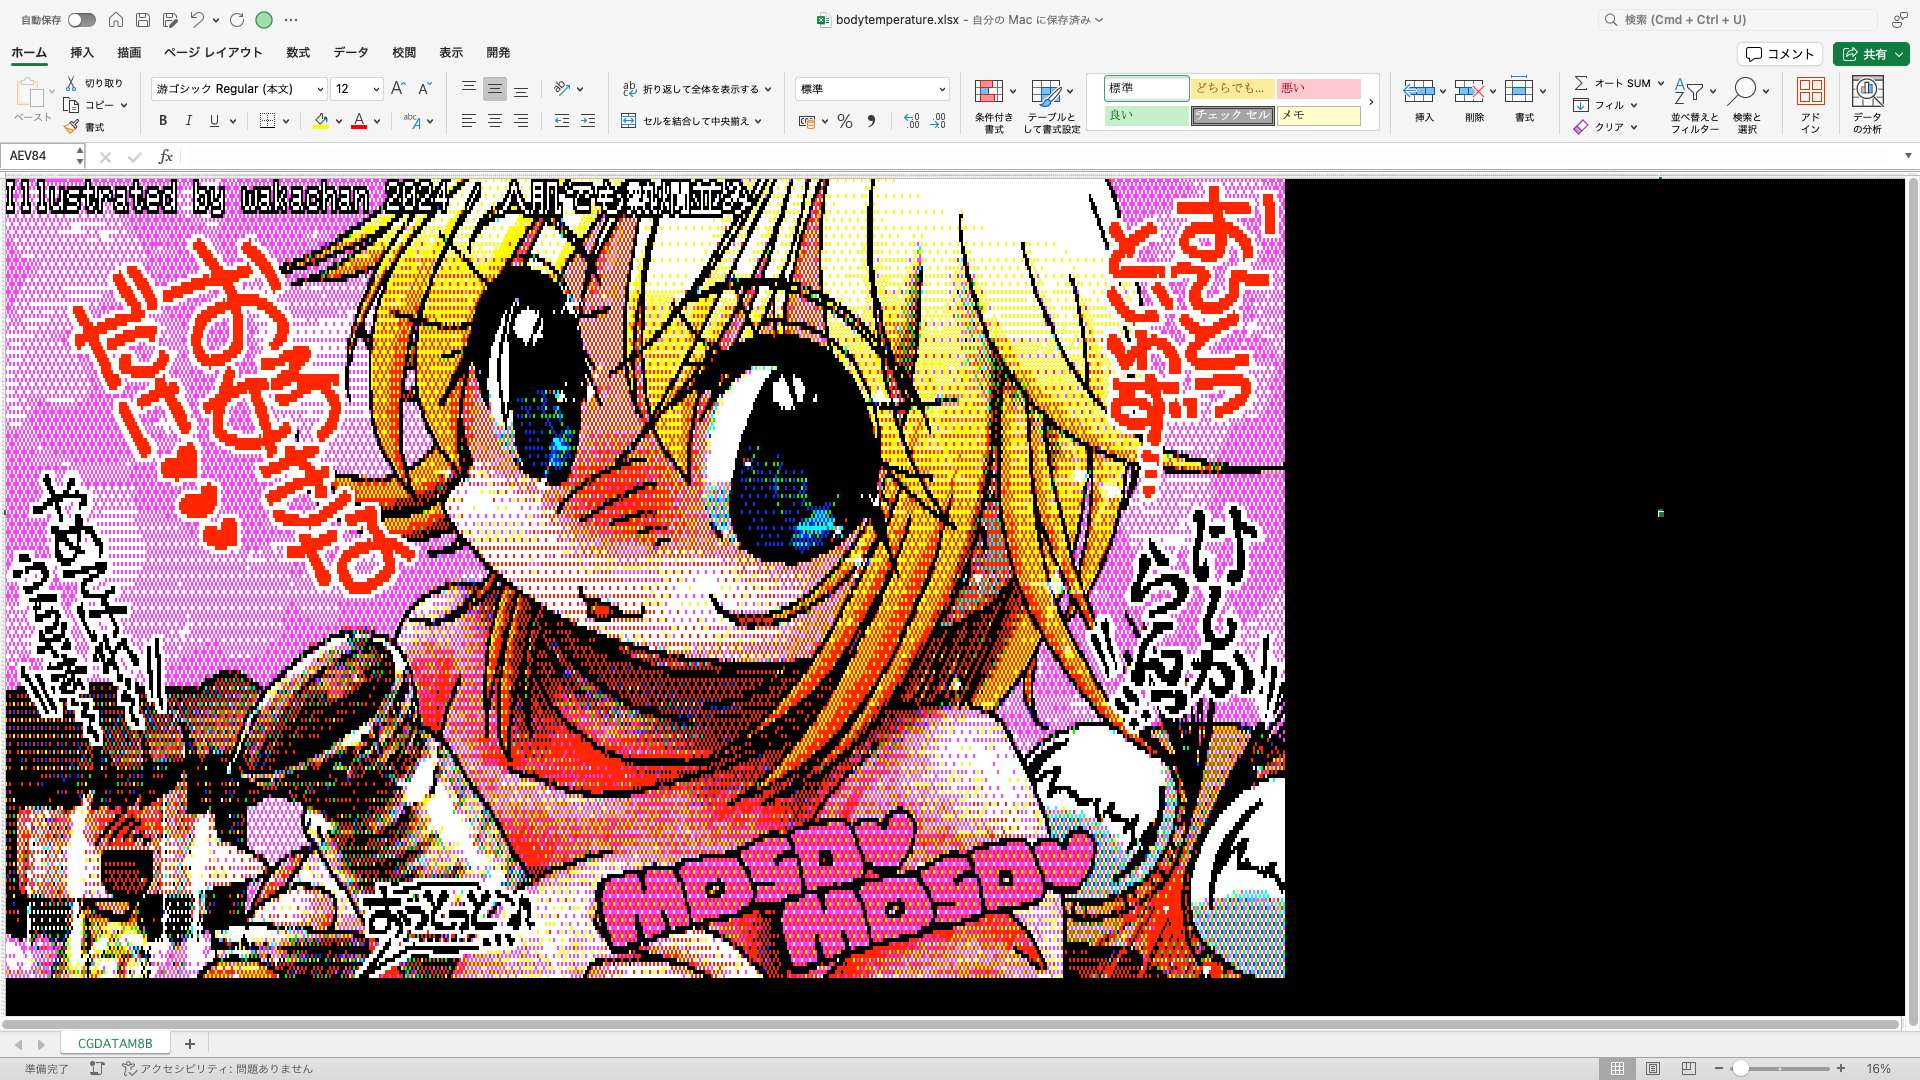Decrease font size with smaller A icon
The image size is (1920, 1080).
point(424,89)
